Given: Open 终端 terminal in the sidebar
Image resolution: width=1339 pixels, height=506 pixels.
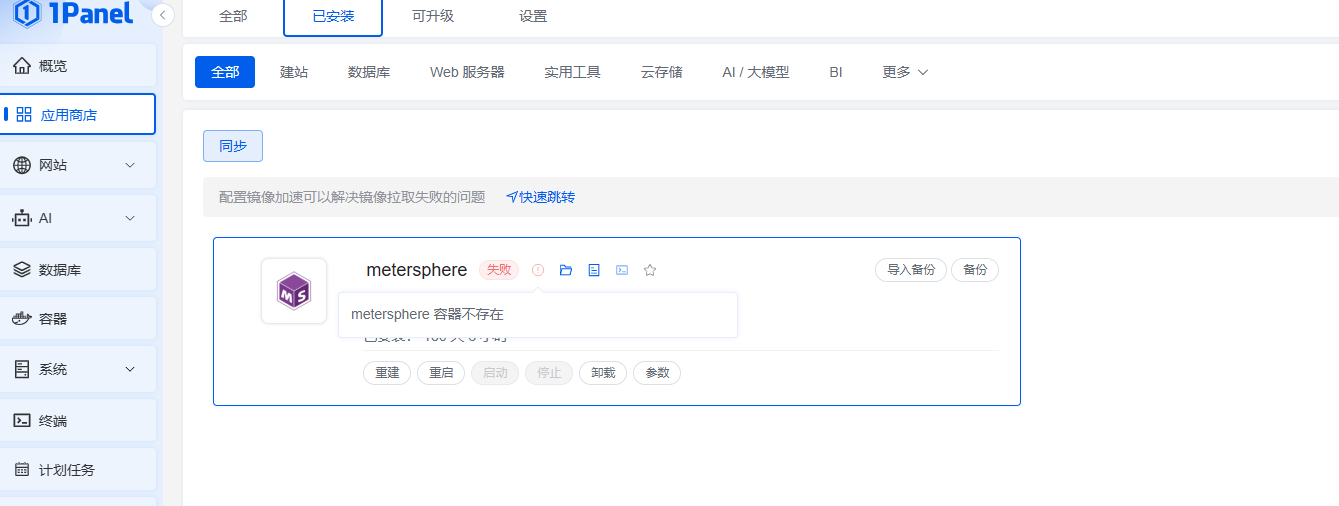Looking at the screenshot, I should (x=79, y=421).
